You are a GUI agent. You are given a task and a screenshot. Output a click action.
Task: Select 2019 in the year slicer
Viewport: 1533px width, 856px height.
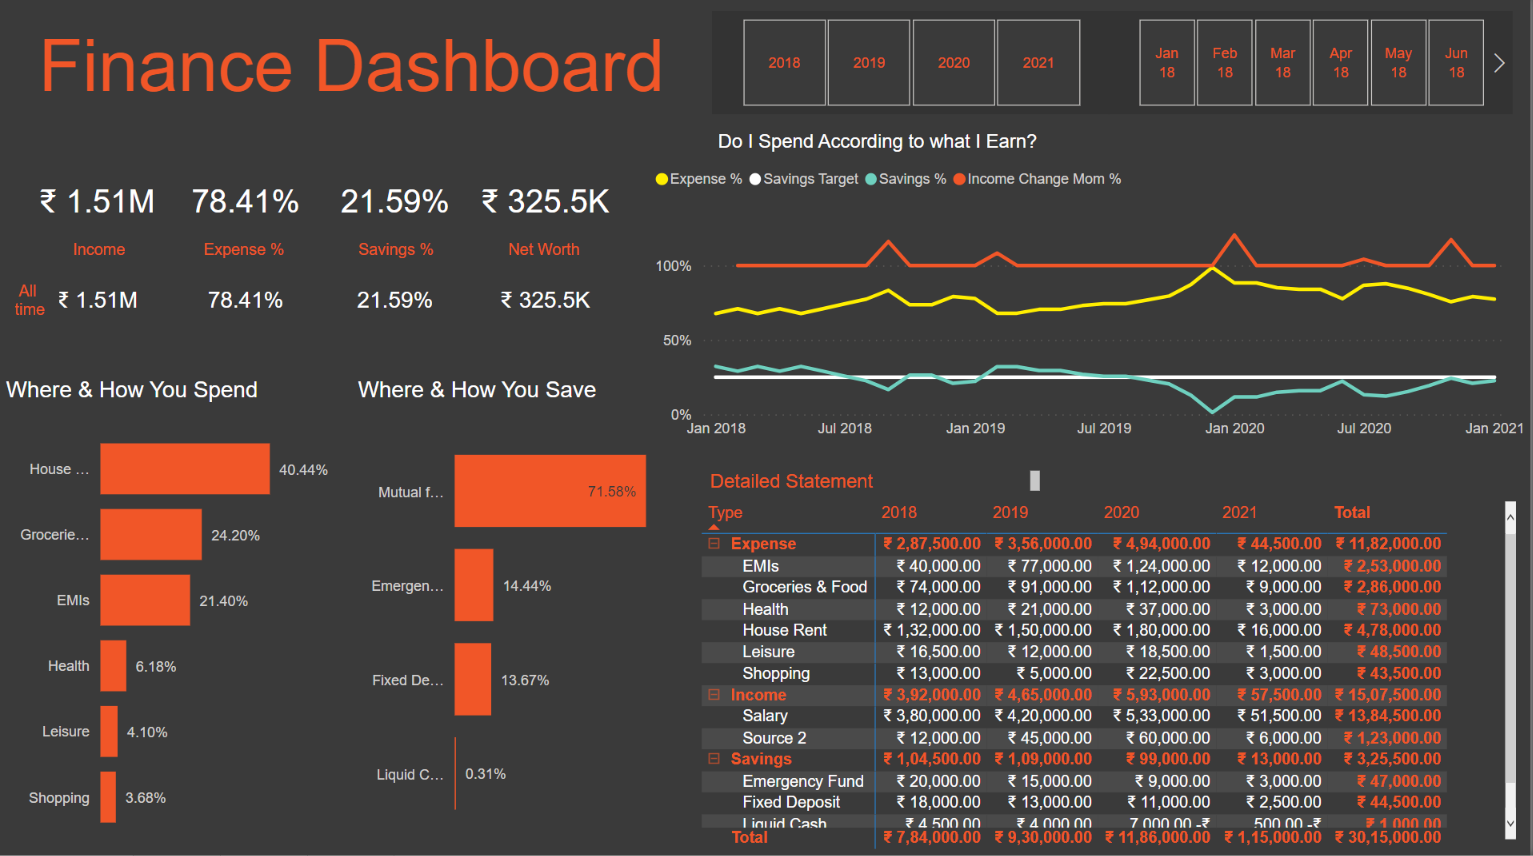868,62
